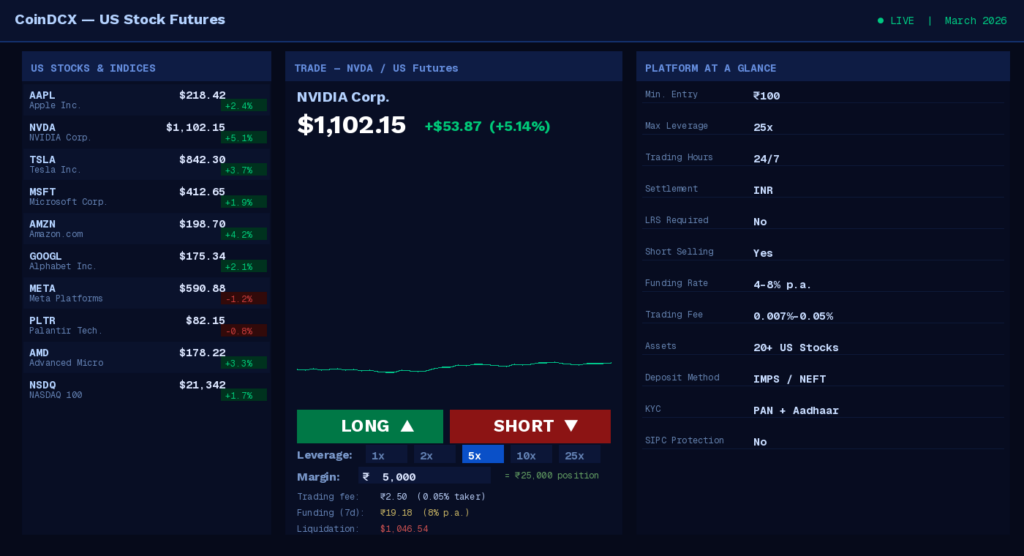This screenshot has width=1024, height=556.
Task: Select AAPL Apple Inc. in stock list
Action: 146,100
